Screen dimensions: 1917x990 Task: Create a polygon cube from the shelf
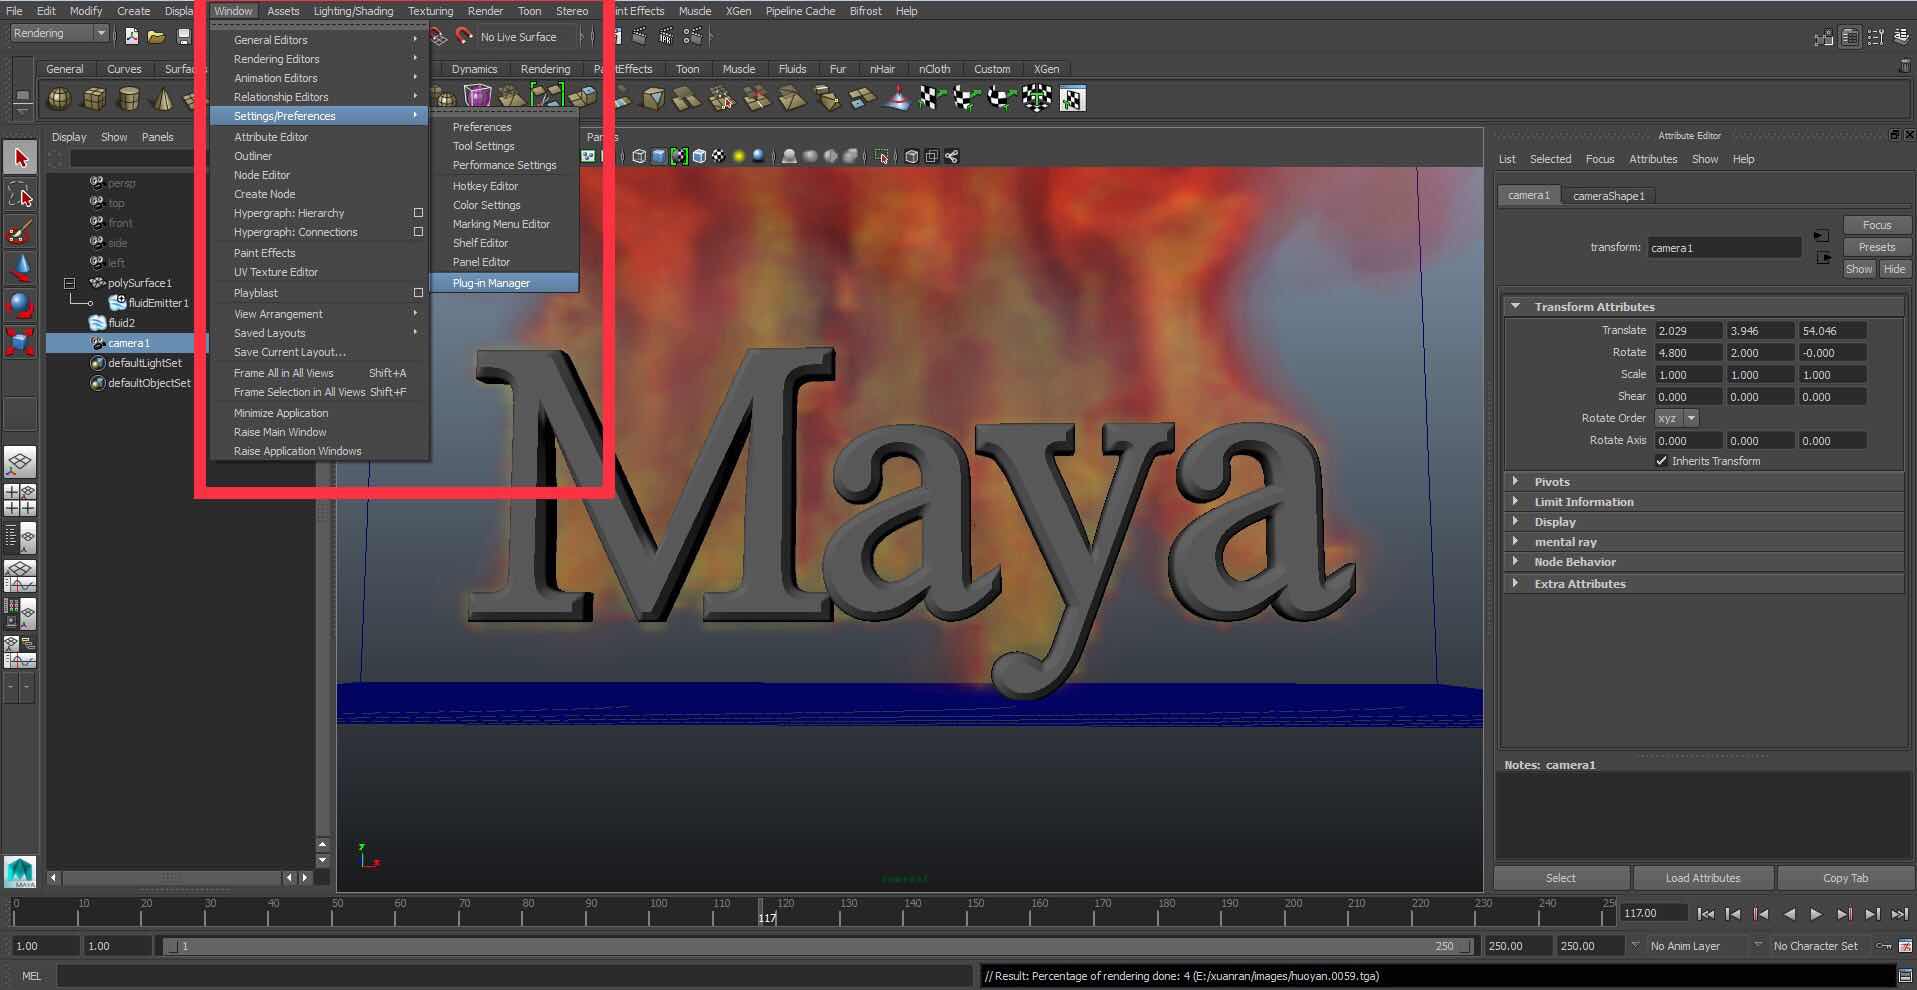point(94,99)
